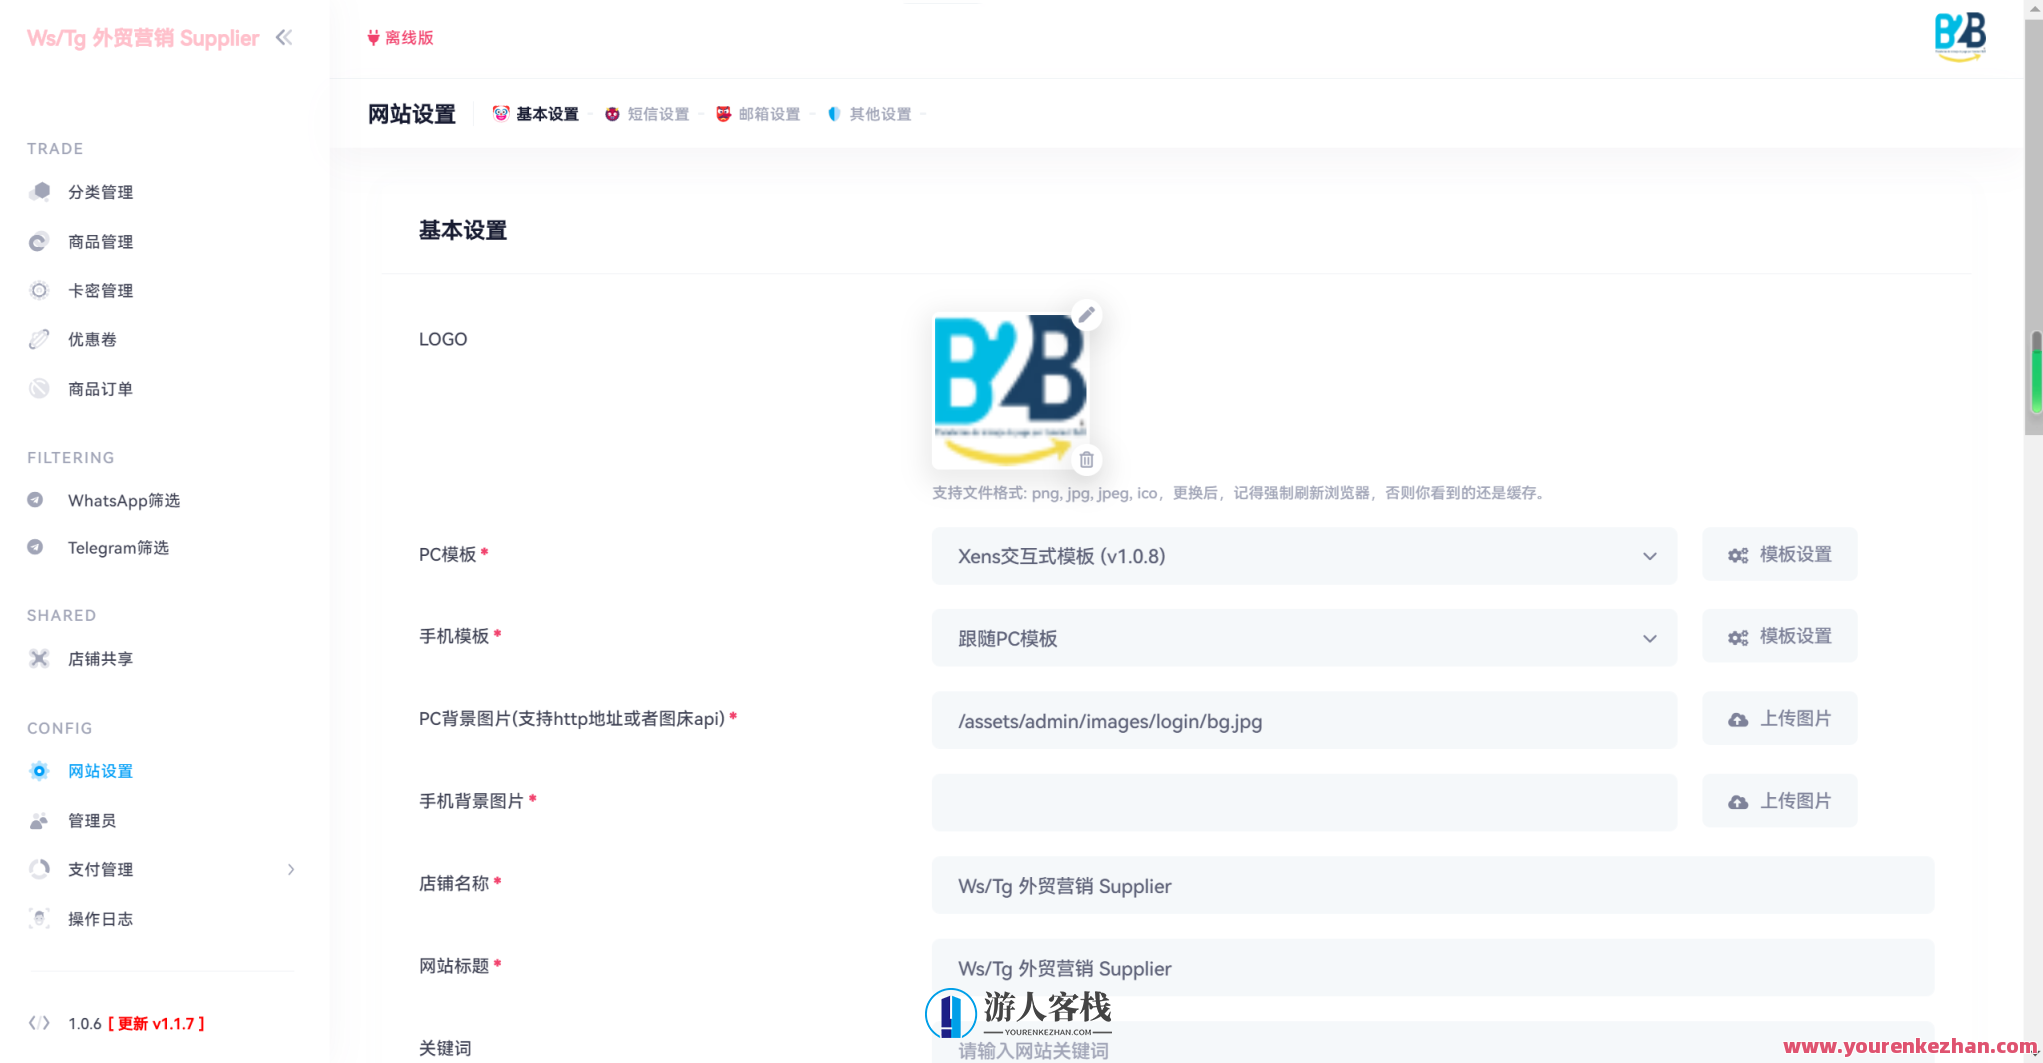
Task: Click 上传图片 for PC背景图片
Action: (1779, 718)
